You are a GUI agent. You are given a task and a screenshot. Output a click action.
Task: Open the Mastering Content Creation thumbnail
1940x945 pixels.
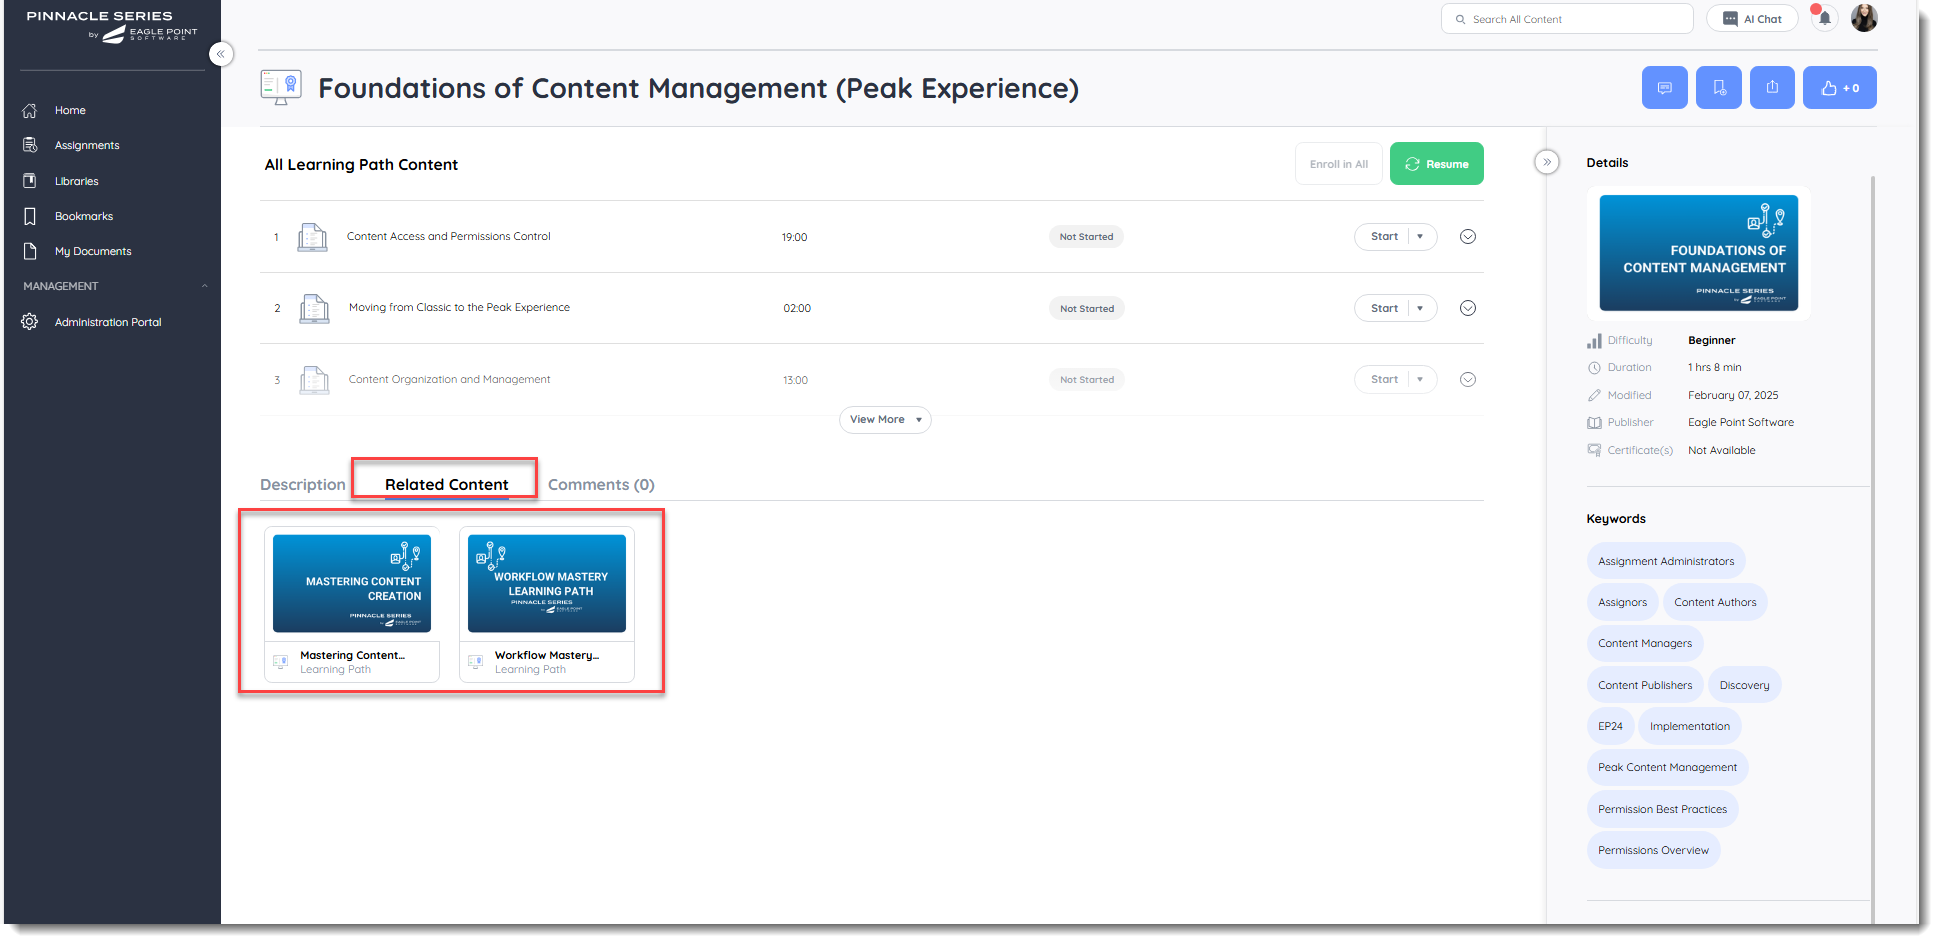click(352, 583)
